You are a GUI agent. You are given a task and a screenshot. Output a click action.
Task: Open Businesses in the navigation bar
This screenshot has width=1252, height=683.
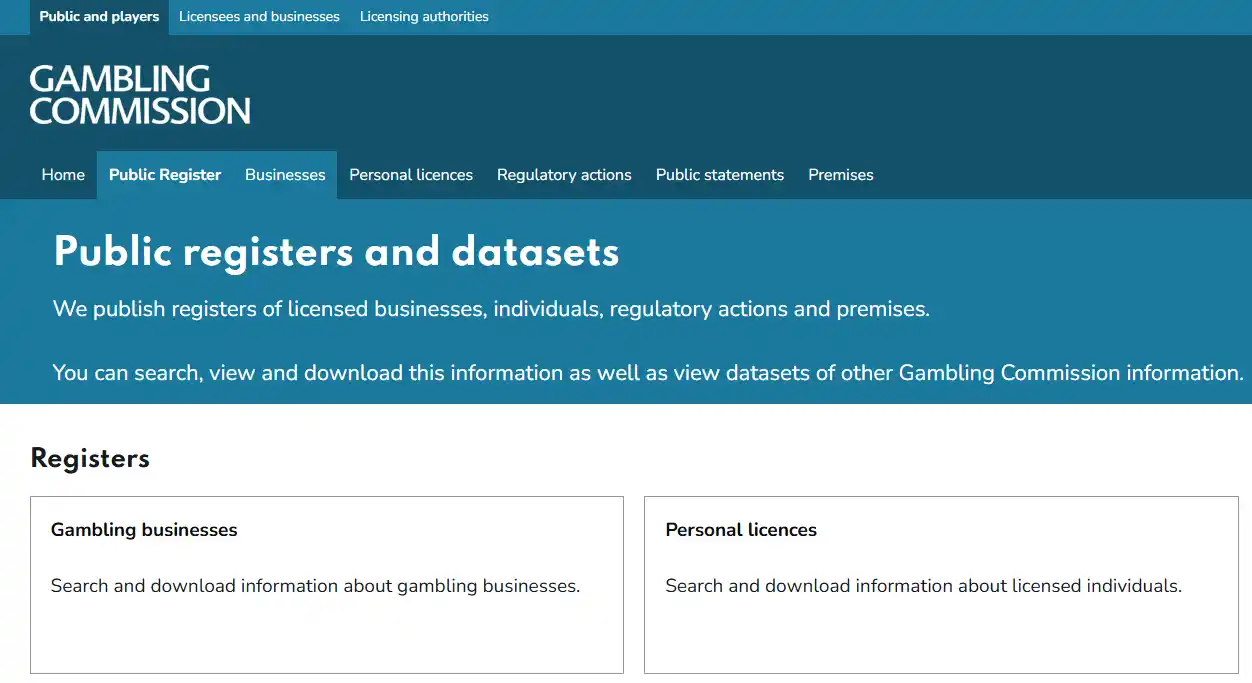click(x=285, y=175)
